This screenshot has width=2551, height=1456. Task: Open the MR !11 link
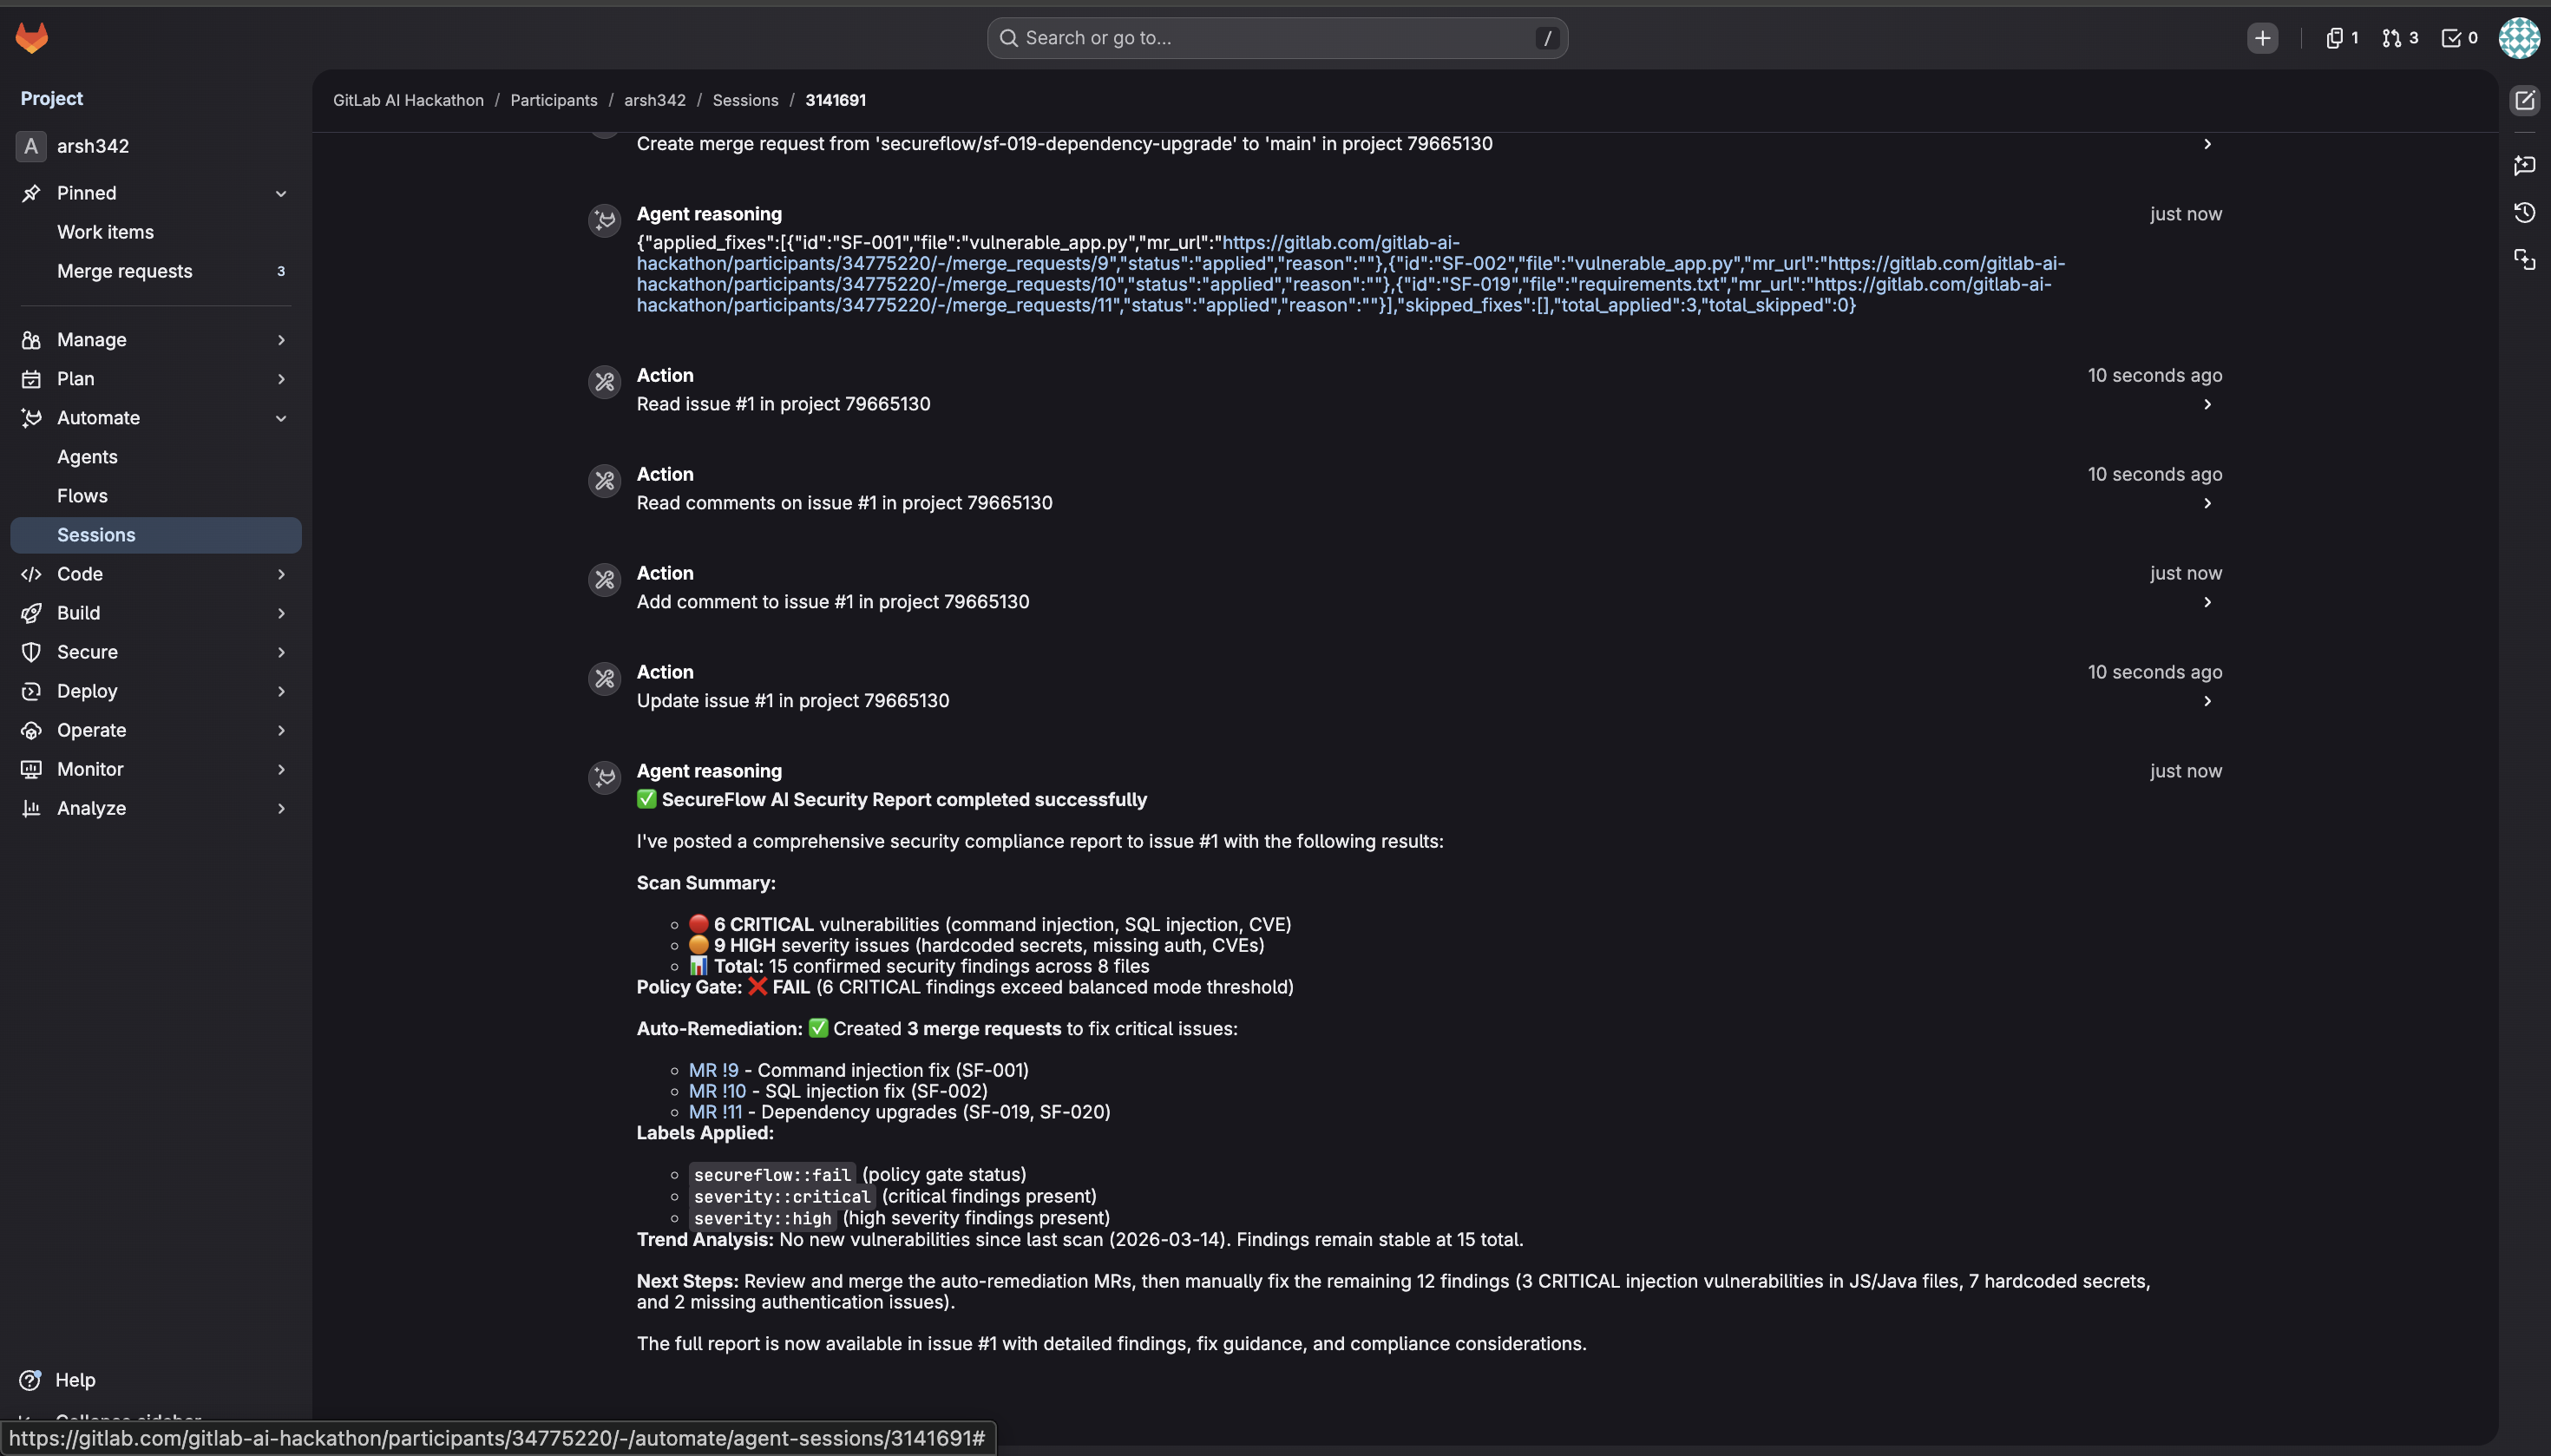715,1112
